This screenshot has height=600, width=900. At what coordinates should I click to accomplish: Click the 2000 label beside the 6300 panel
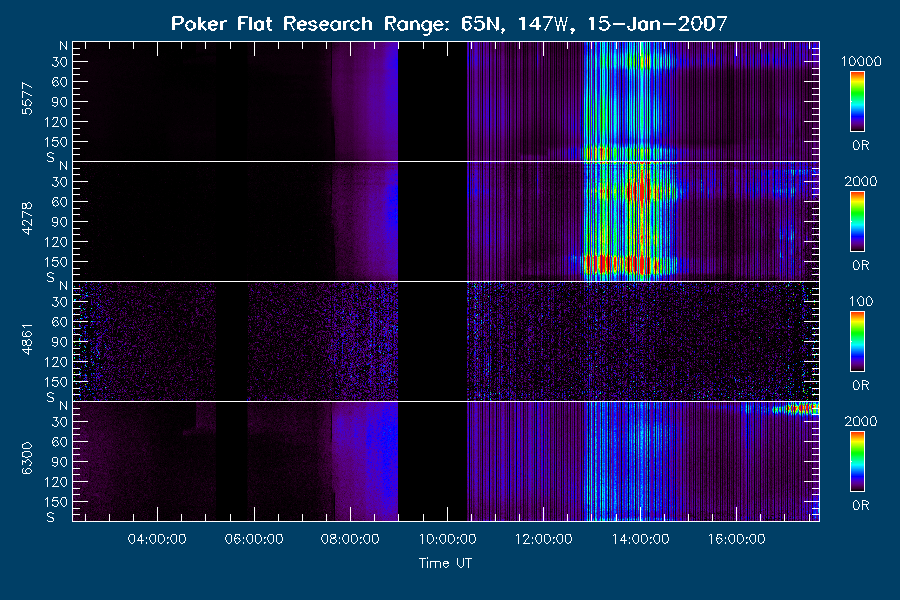tap(861, 421)
